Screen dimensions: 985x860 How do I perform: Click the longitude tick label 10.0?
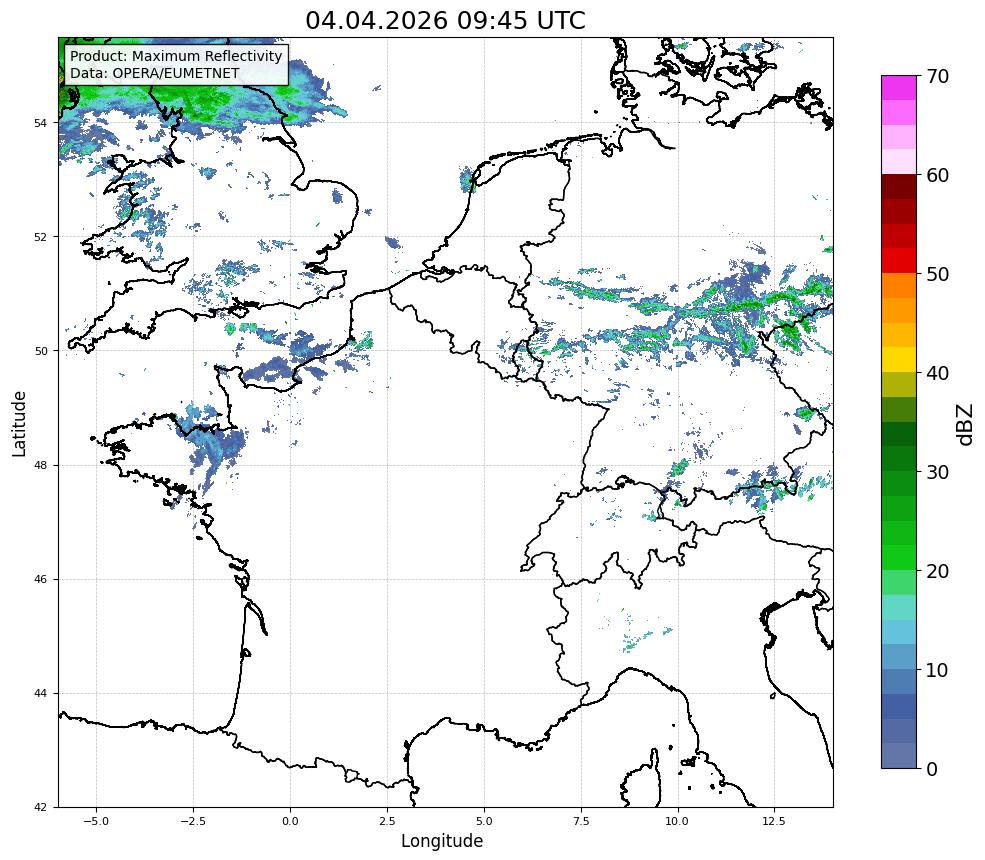(x=678, y=821)
